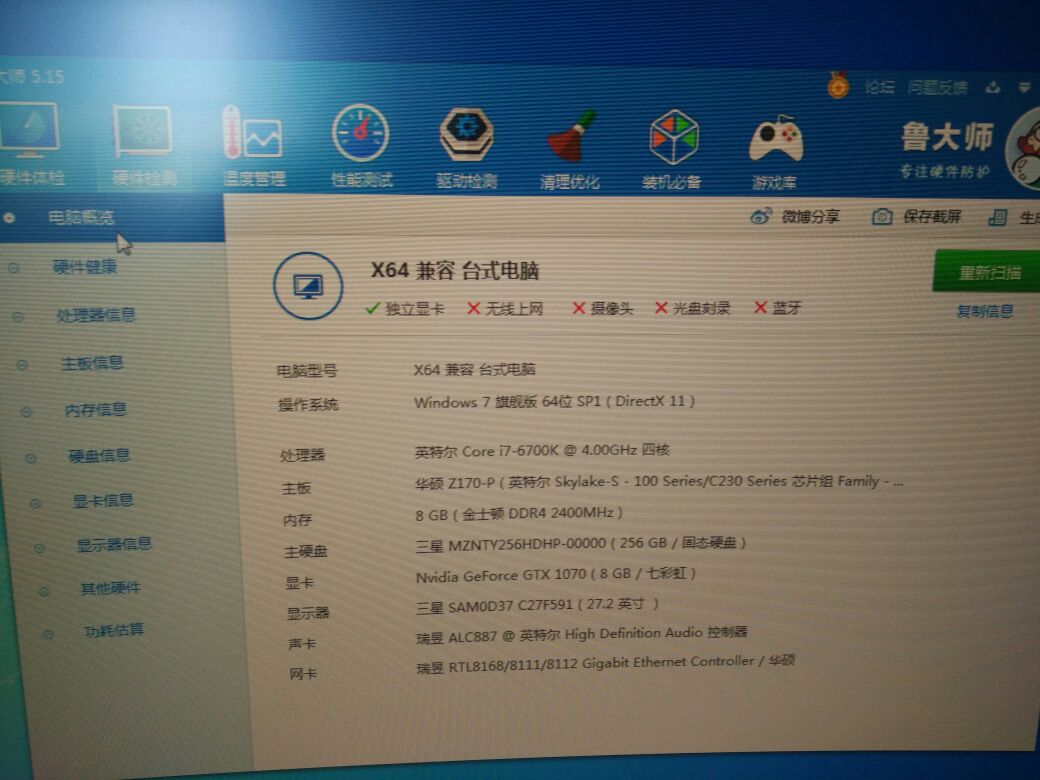Screen dimensions: 1040x780
Task: Click the 'X64 兼容 台式电脑' heading
Action: (x=454, y=271)
